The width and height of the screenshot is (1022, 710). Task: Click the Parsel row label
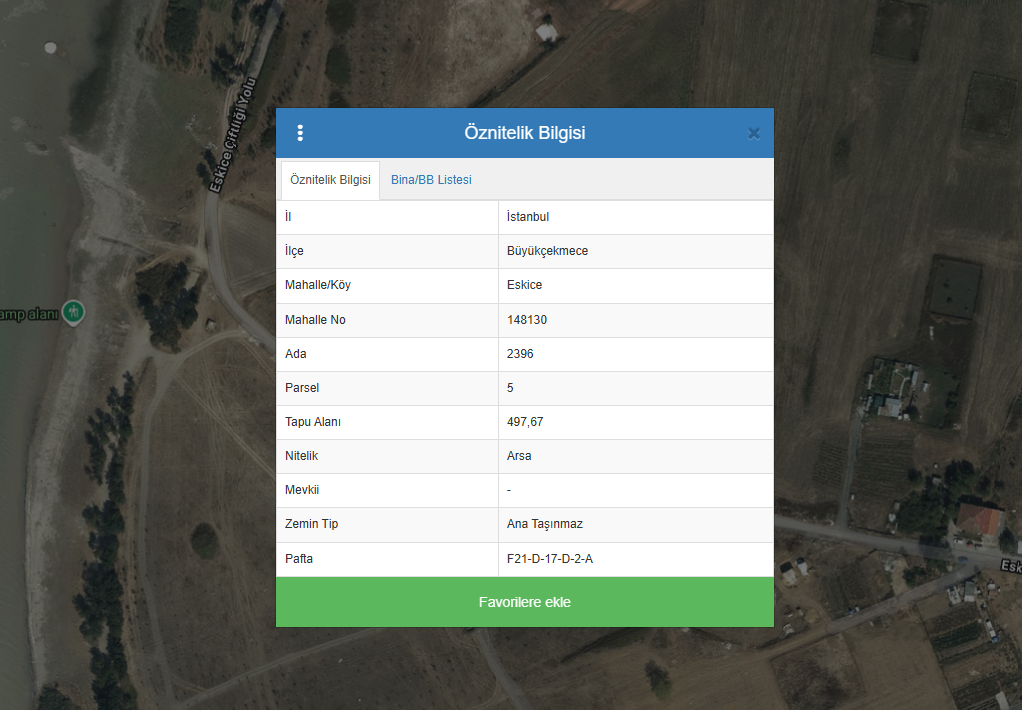[x=302, y=388]
